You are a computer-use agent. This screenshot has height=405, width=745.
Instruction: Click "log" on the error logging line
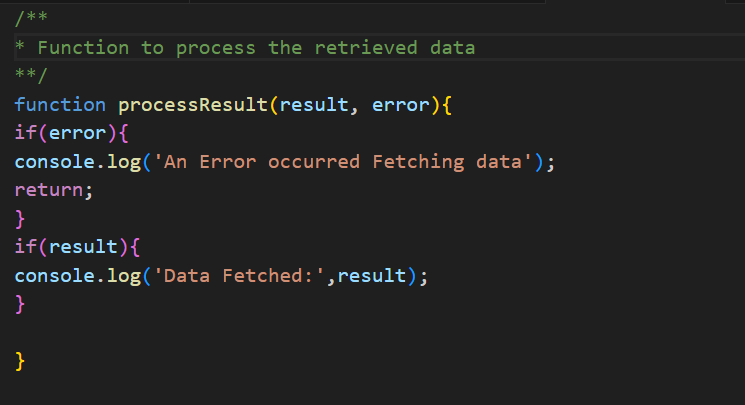(x=124, y=162)
